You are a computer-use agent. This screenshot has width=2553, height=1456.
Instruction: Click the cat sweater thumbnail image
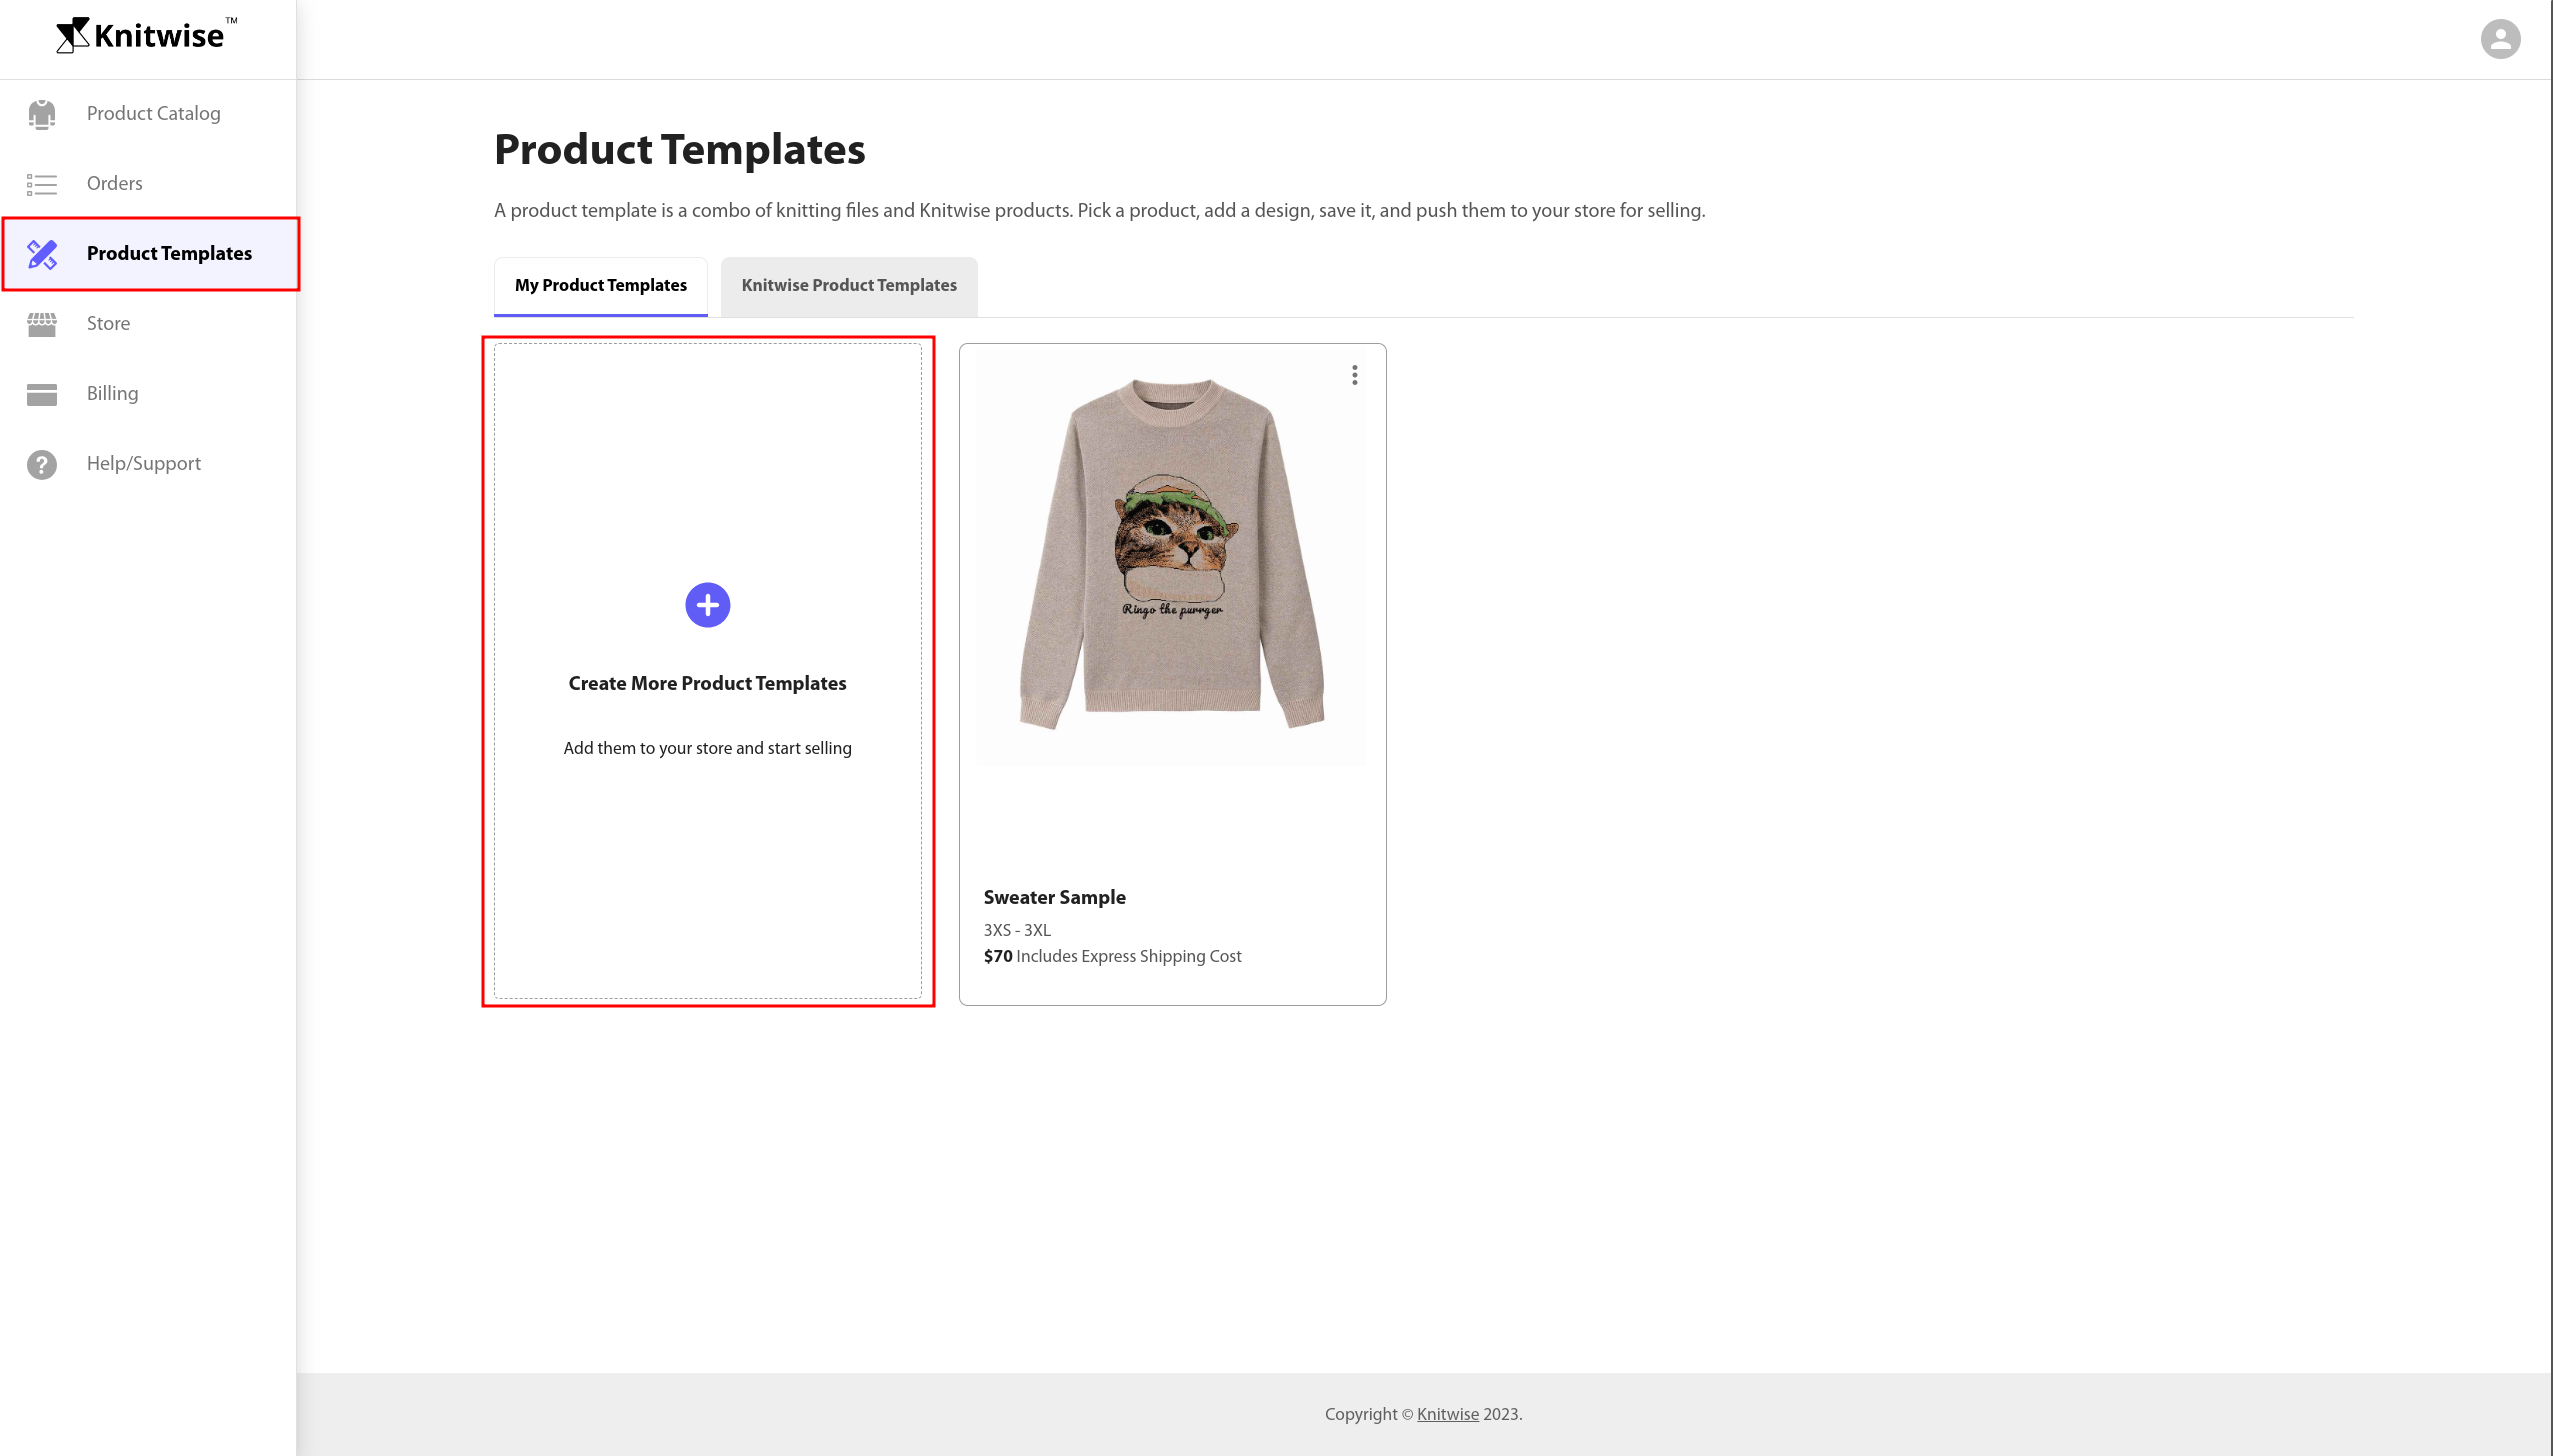pos(1171,555)
